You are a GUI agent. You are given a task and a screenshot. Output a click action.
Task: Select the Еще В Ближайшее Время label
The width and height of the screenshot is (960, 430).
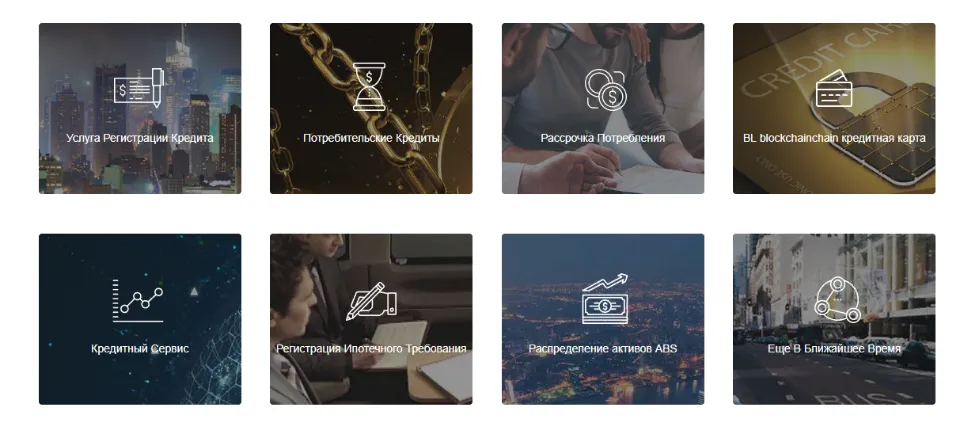click(x=834, y=349)
